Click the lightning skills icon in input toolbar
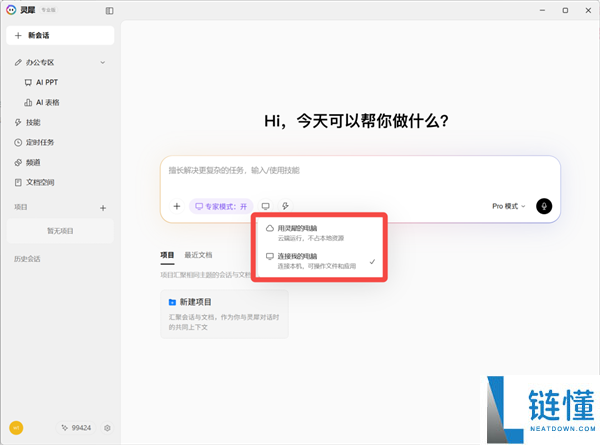The height and width of the screenshot is (445, 600). click(x=285, y=206)
